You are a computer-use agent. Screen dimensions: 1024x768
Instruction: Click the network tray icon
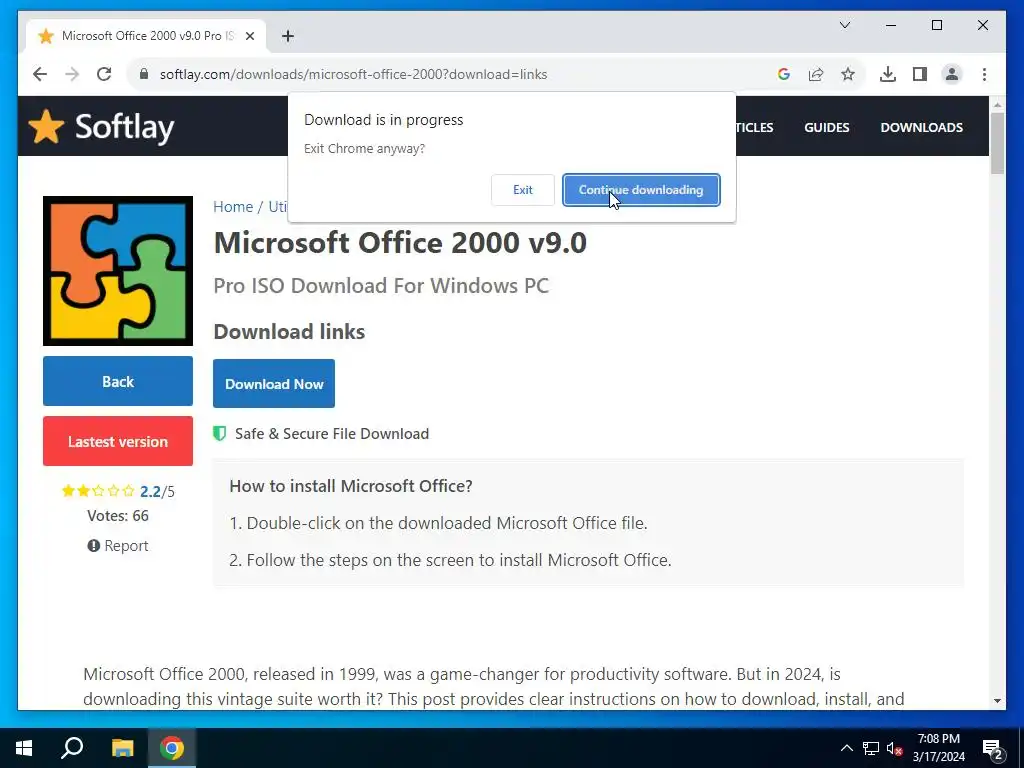871,748
